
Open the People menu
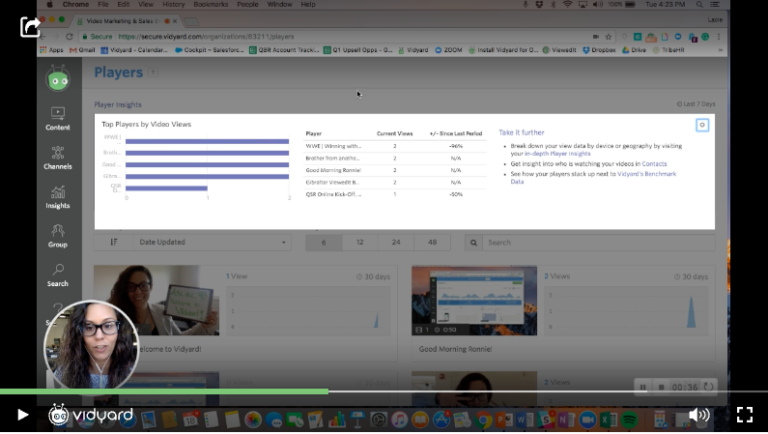(x=247, y=4)
